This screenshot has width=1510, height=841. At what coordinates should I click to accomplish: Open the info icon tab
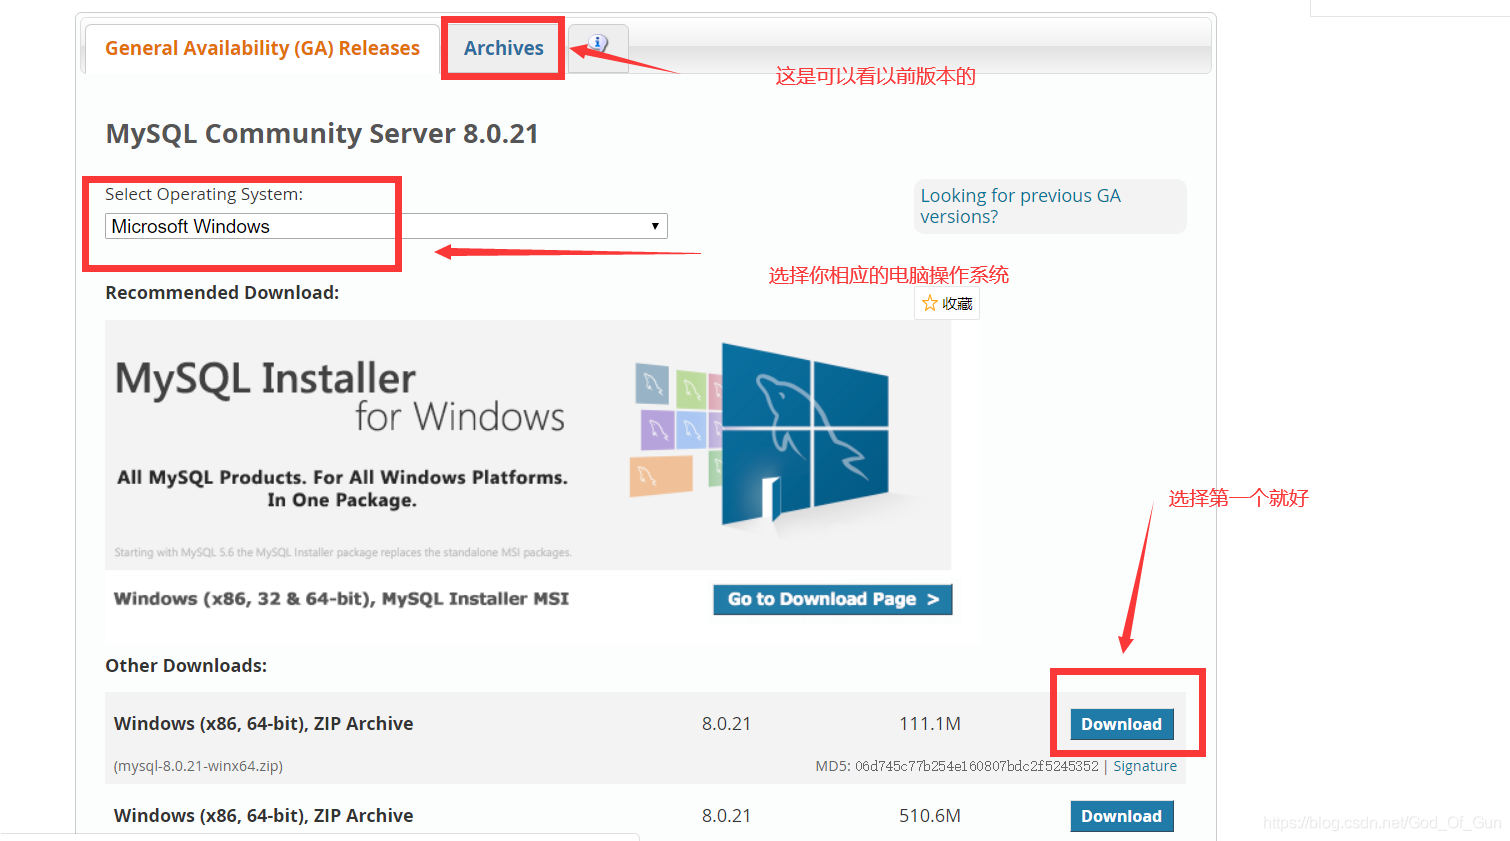pos(598,47)
